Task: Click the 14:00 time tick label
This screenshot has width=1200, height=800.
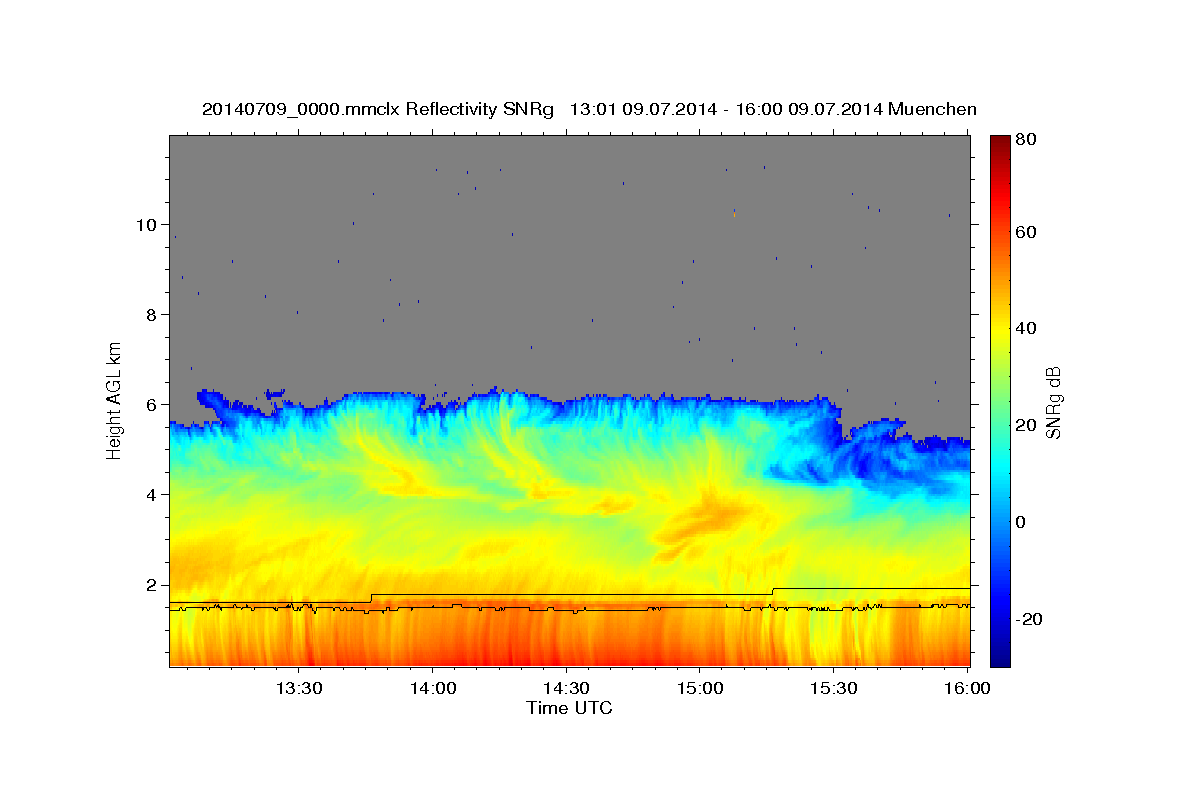Action: pos(431,689)
